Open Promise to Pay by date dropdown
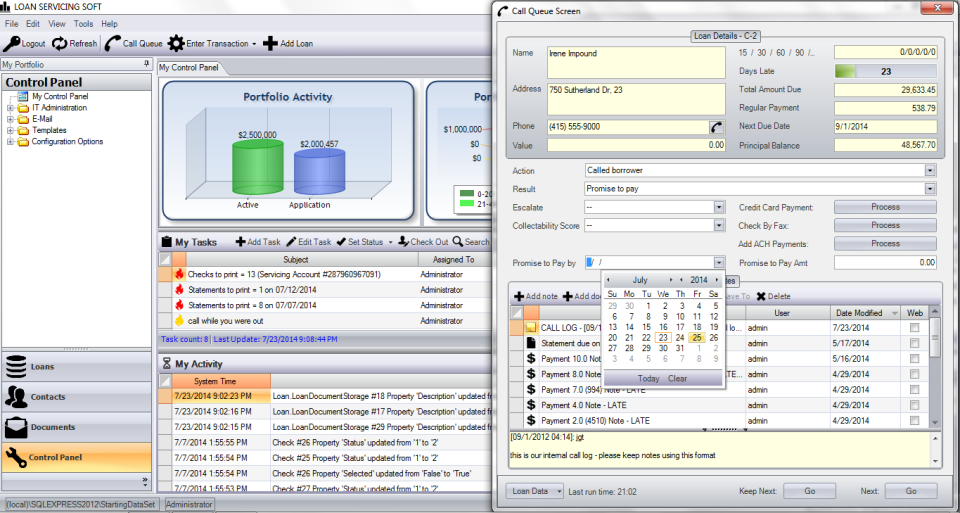Viewport: 960px width, 513px height. pyautogui.click(x=719, y=263)
